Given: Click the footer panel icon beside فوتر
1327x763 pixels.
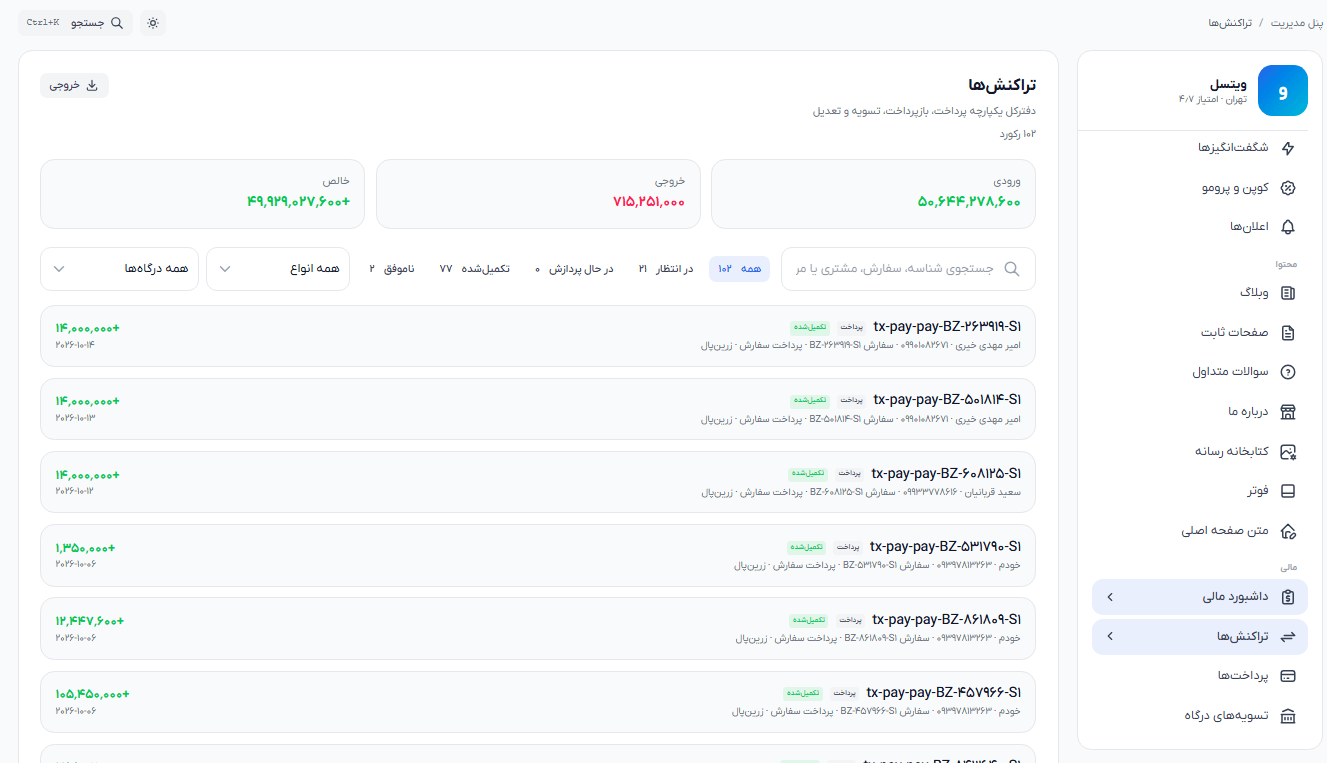Looking at the screenshot, I should [1288, 491].
